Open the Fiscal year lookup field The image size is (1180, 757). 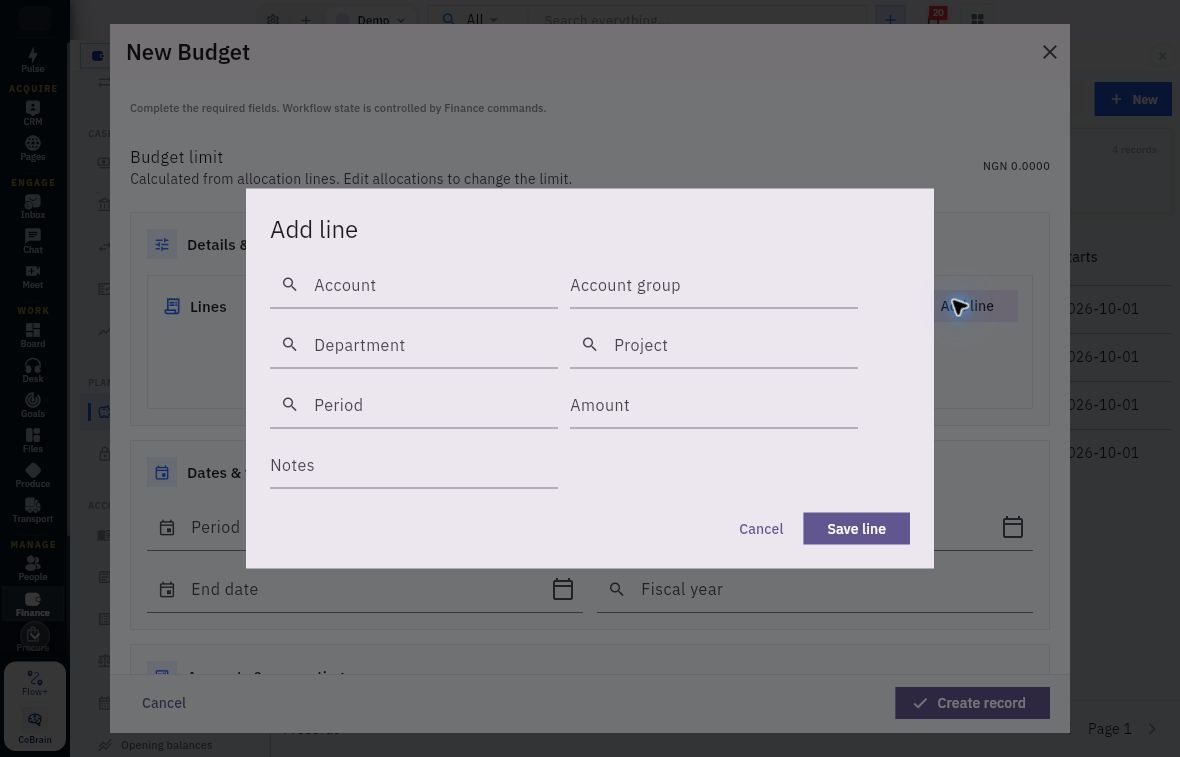coord(815,589)
